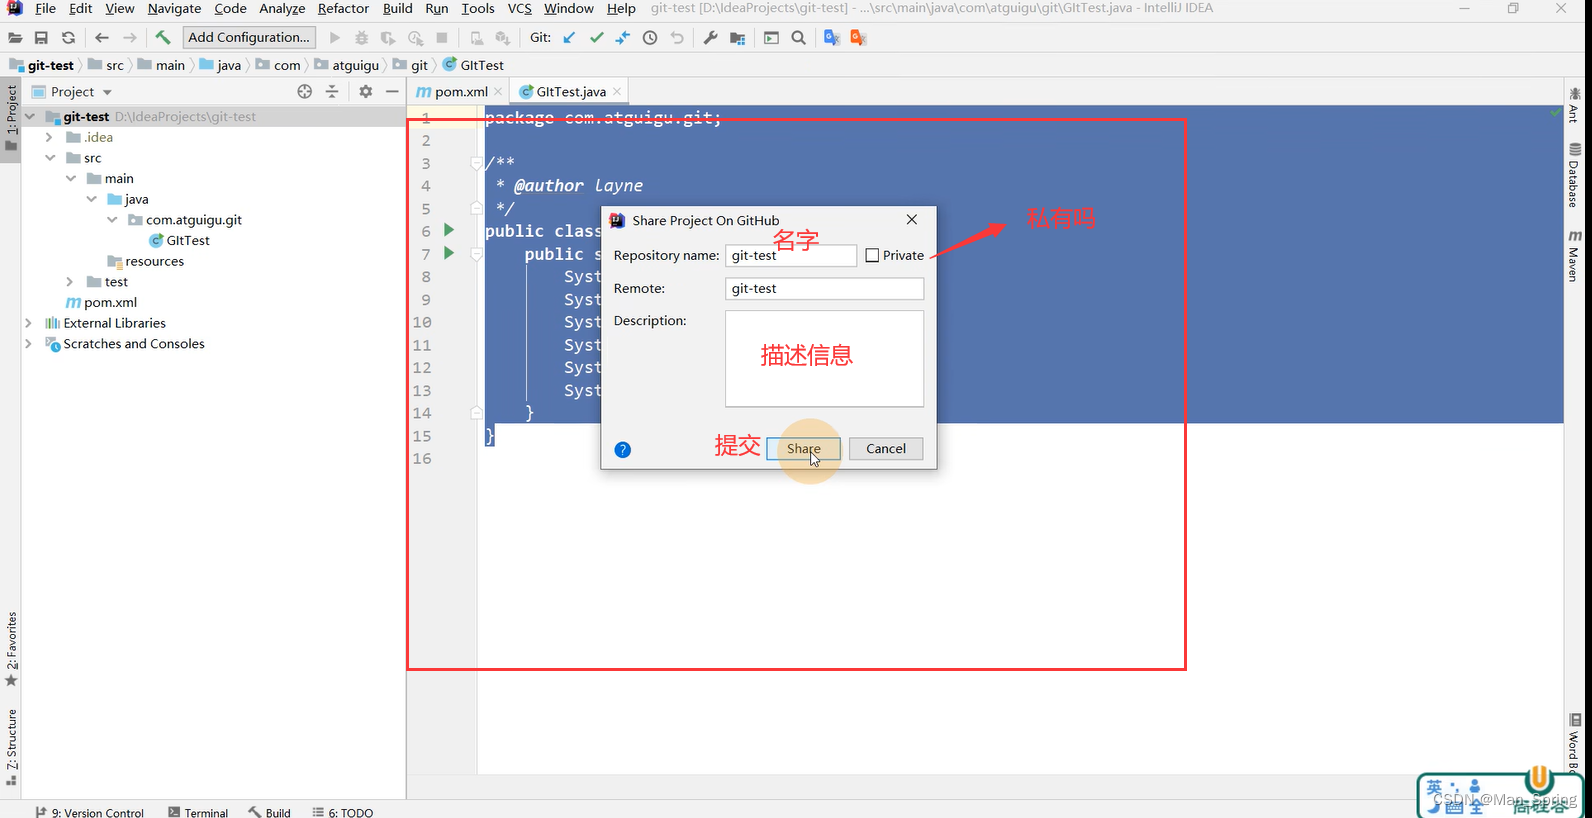Click the Run Anything window icon

point(771,38)
